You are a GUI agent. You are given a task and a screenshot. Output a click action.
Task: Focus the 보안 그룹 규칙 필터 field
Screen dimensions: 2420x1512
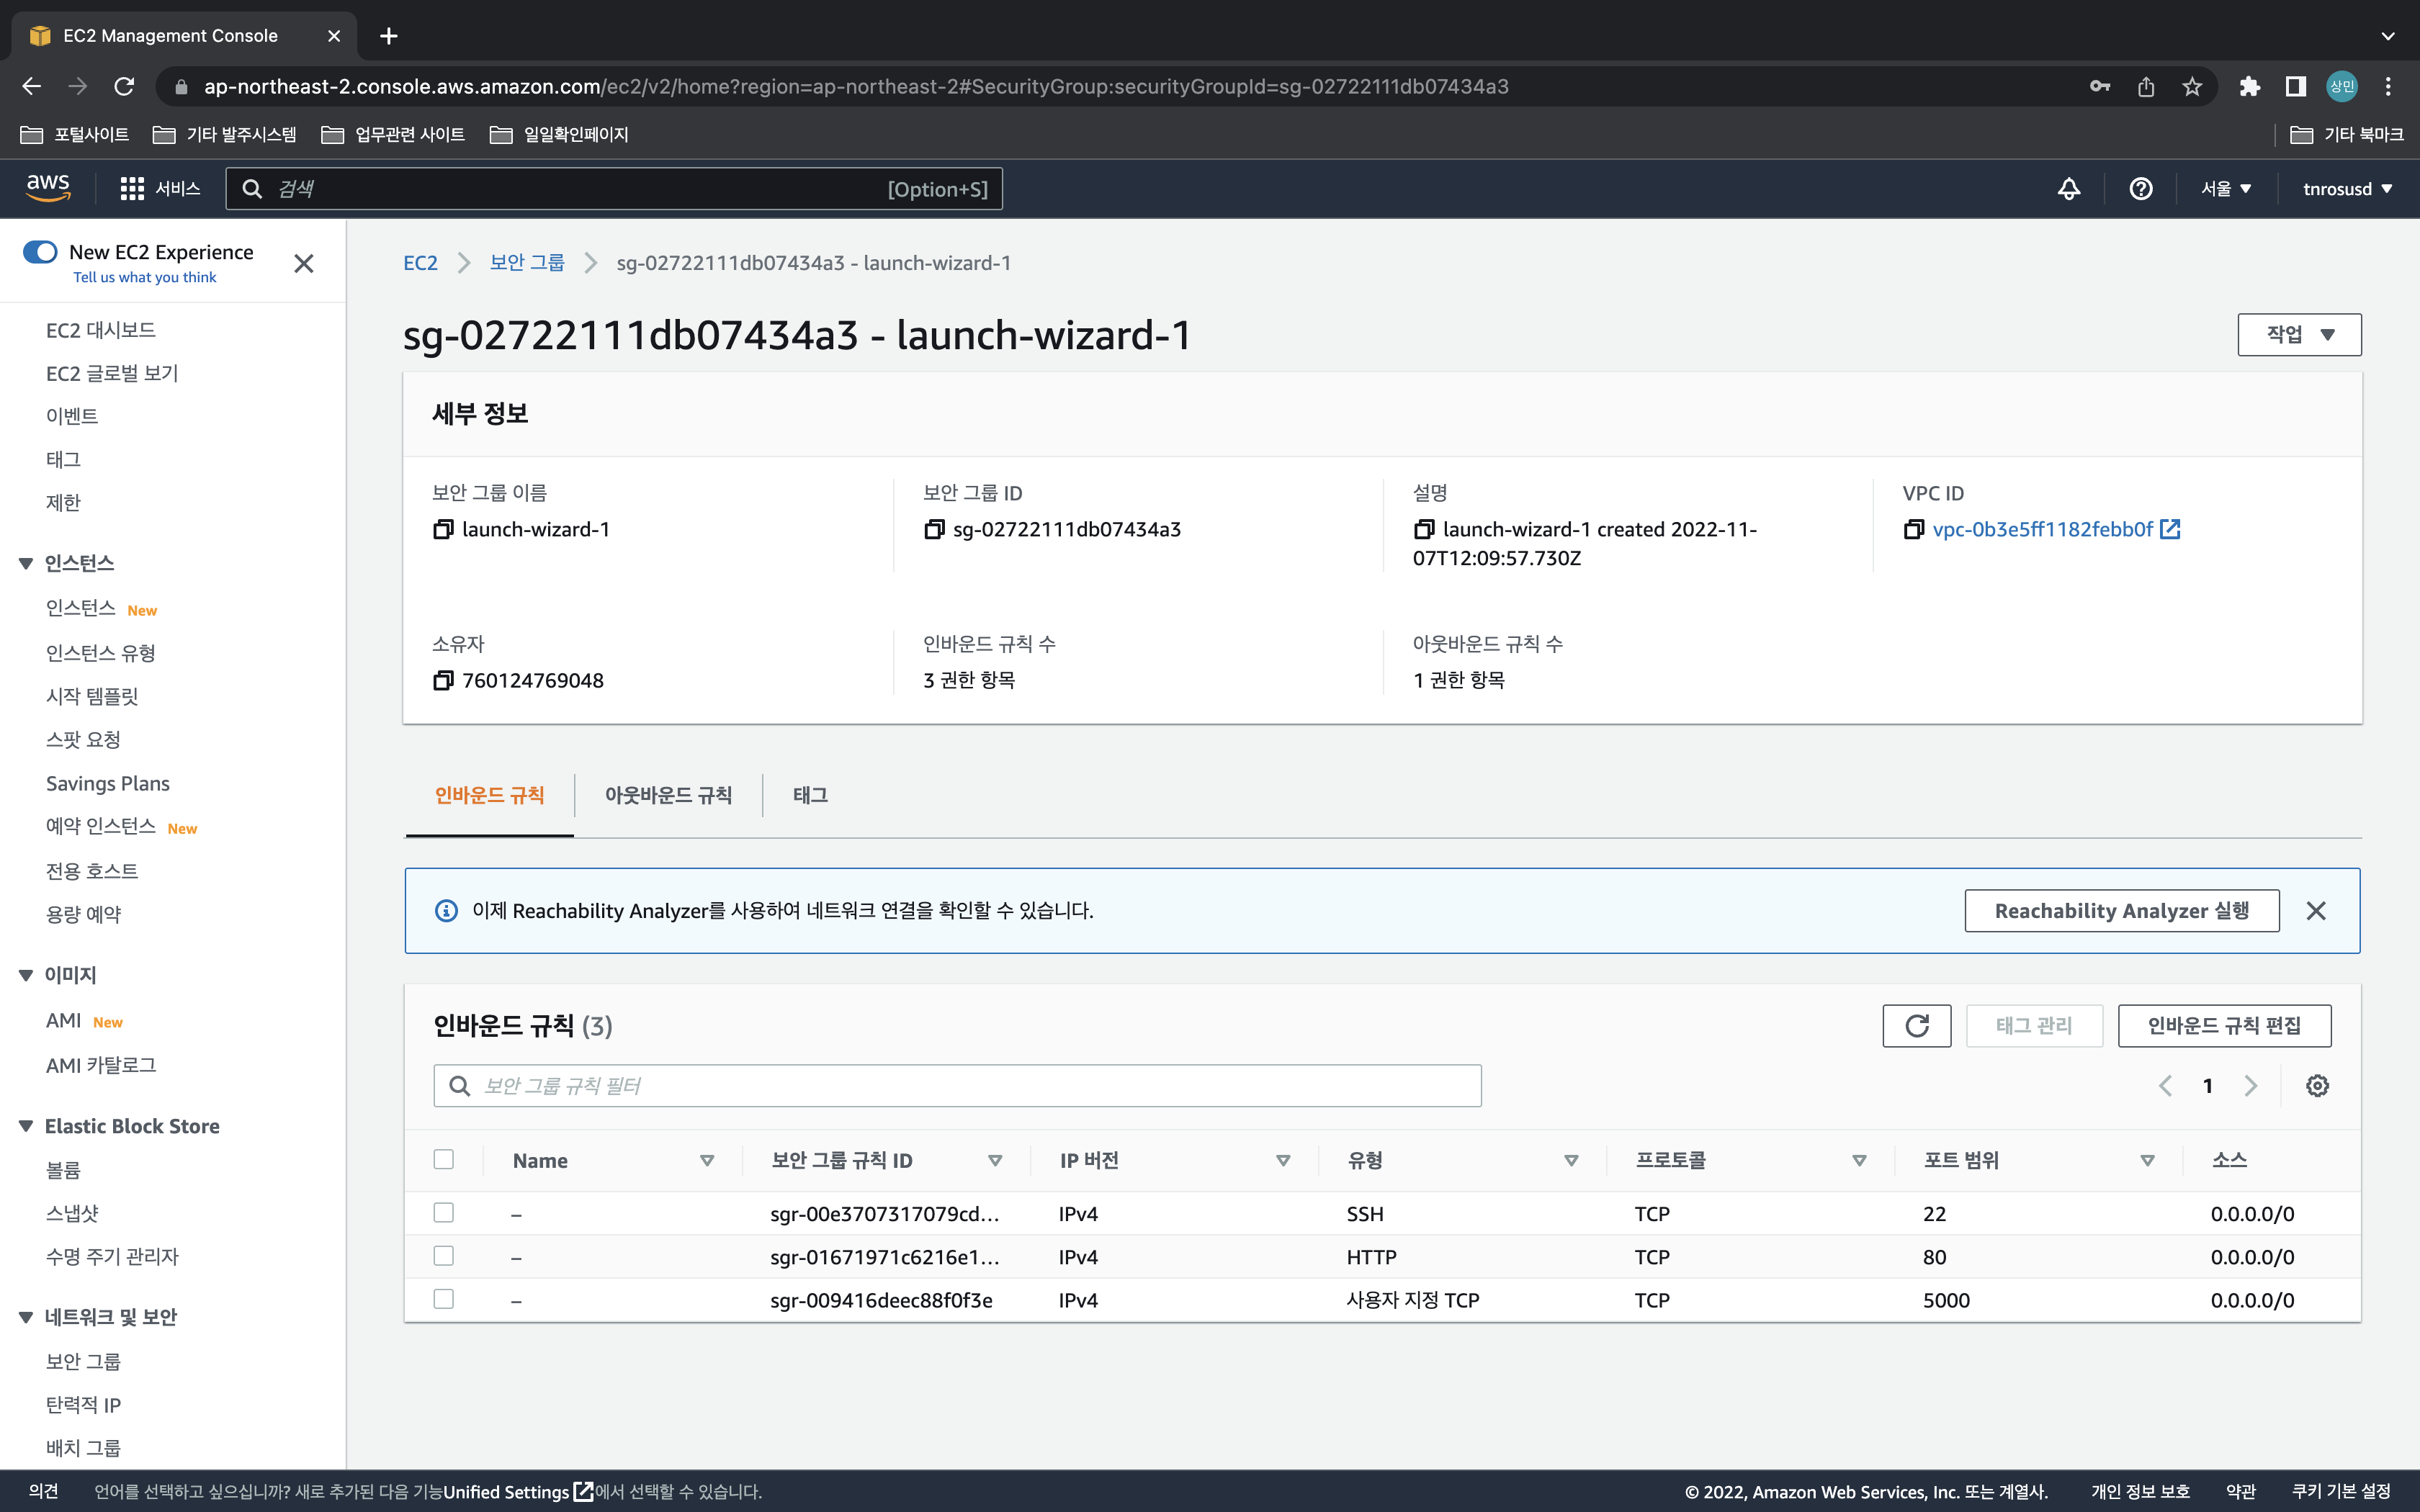(957, 1086)
